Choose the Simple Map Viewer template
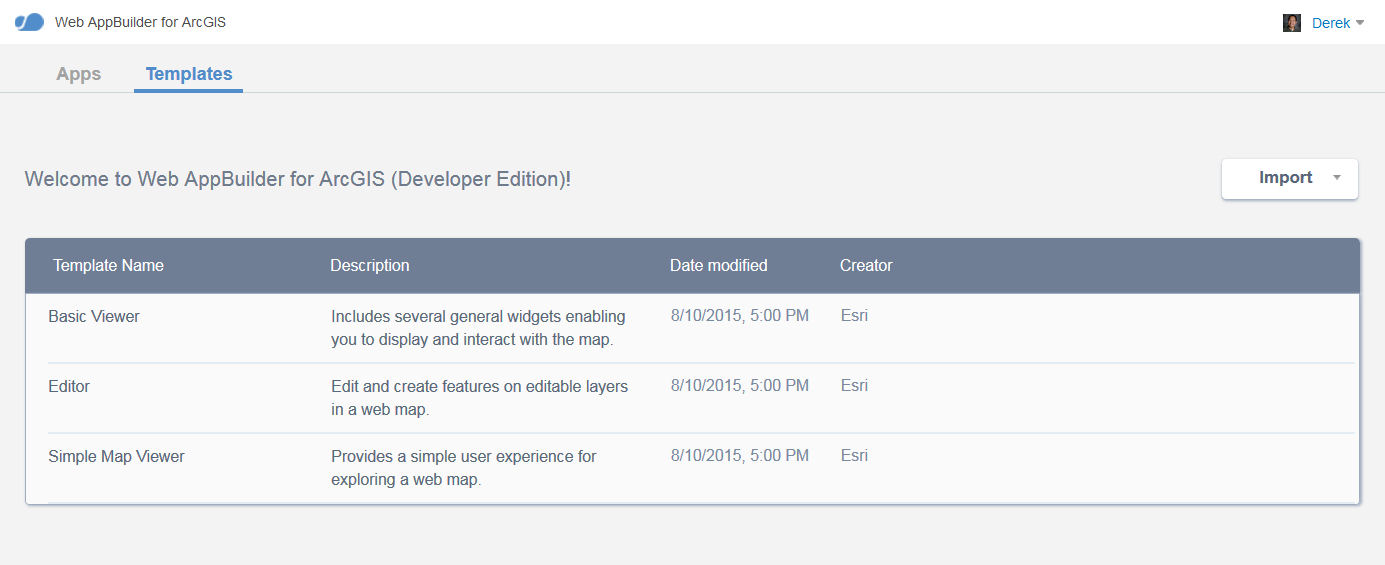This screenshot has width=1385, height=565. [116, 456]
